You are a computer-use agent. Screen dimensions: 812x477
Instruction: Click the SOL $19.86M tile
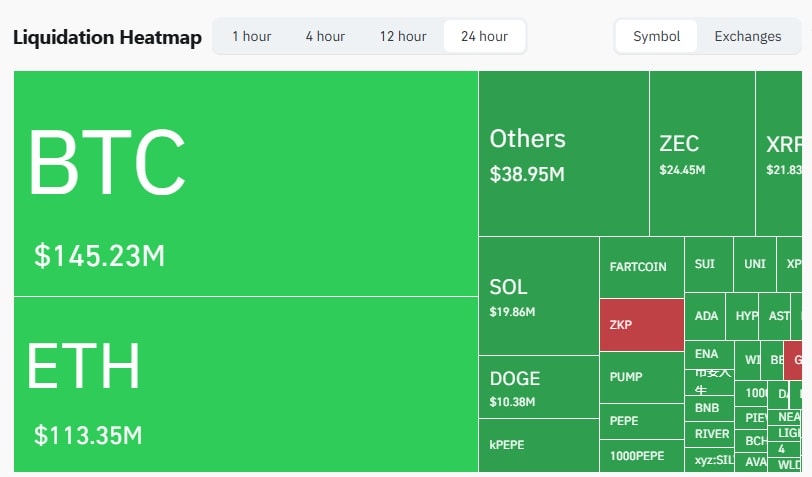(538, 296)
